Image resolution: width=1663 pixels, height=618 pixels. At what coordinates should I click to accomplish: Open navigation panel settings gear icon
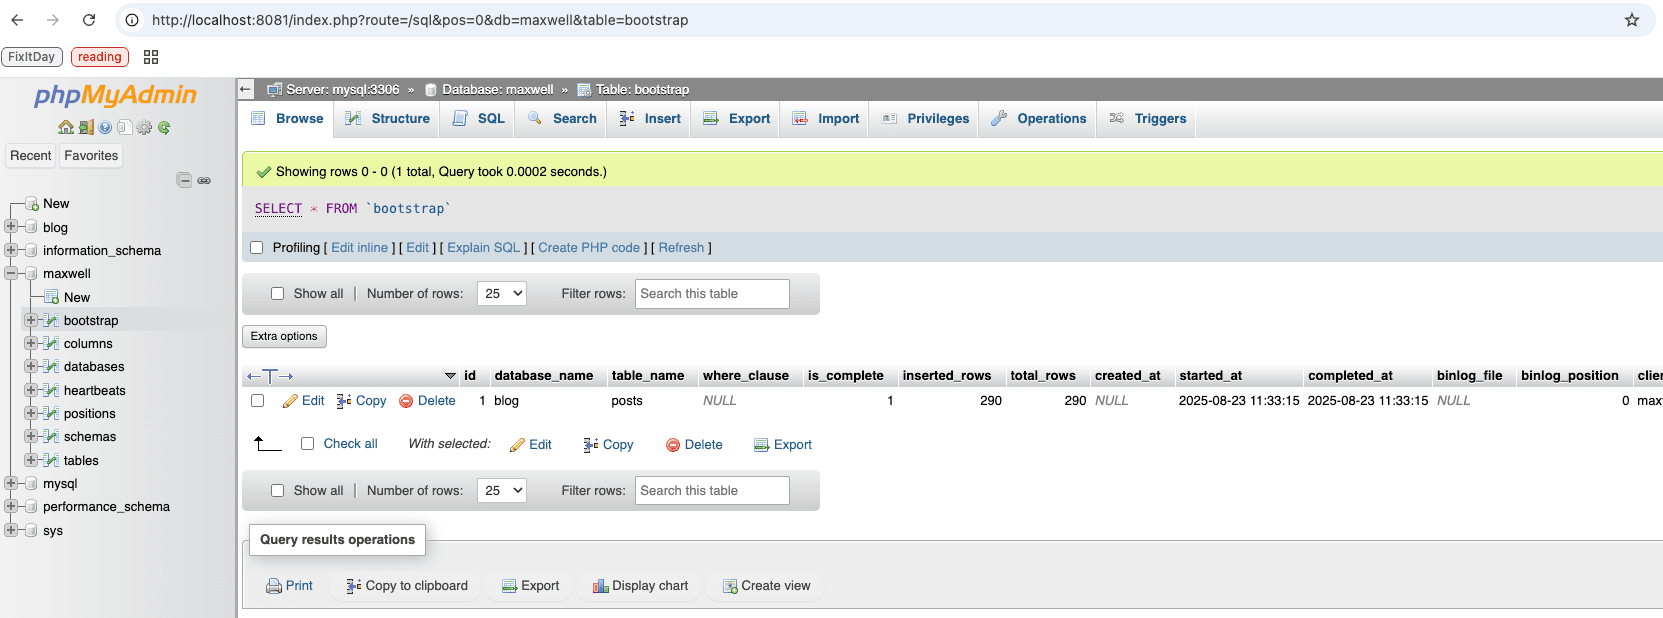(x=144, y=127)
